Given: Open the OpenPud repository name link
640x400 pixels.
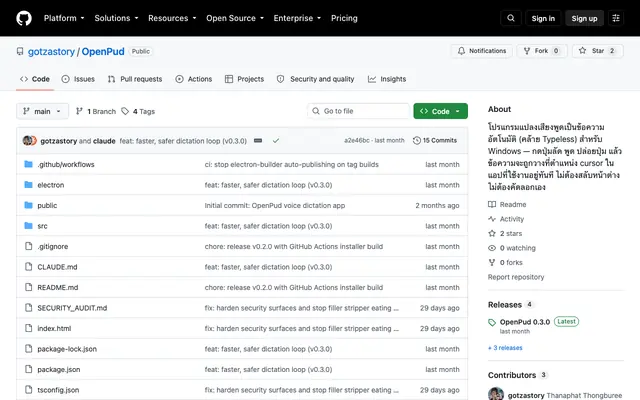Looking at the screenshot, I should tap(103, 52).
